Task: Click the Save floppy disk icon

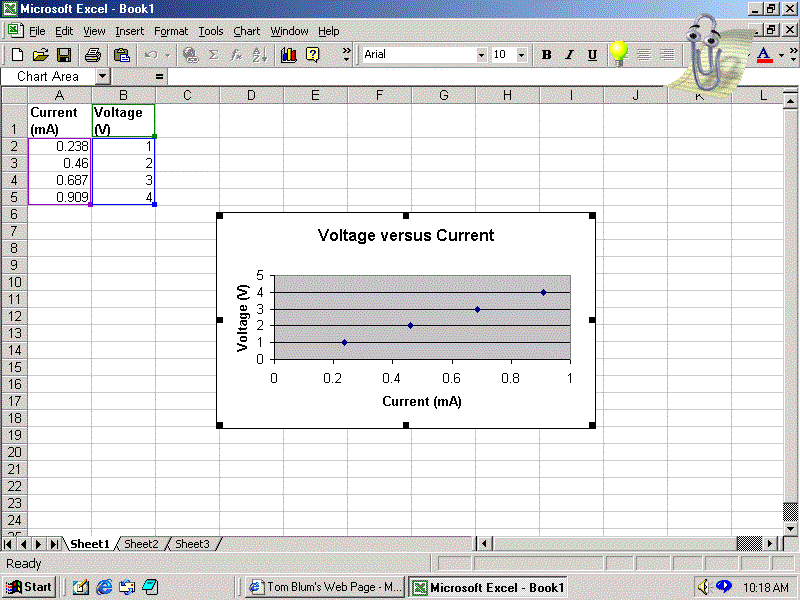Action: click(64, 55)
